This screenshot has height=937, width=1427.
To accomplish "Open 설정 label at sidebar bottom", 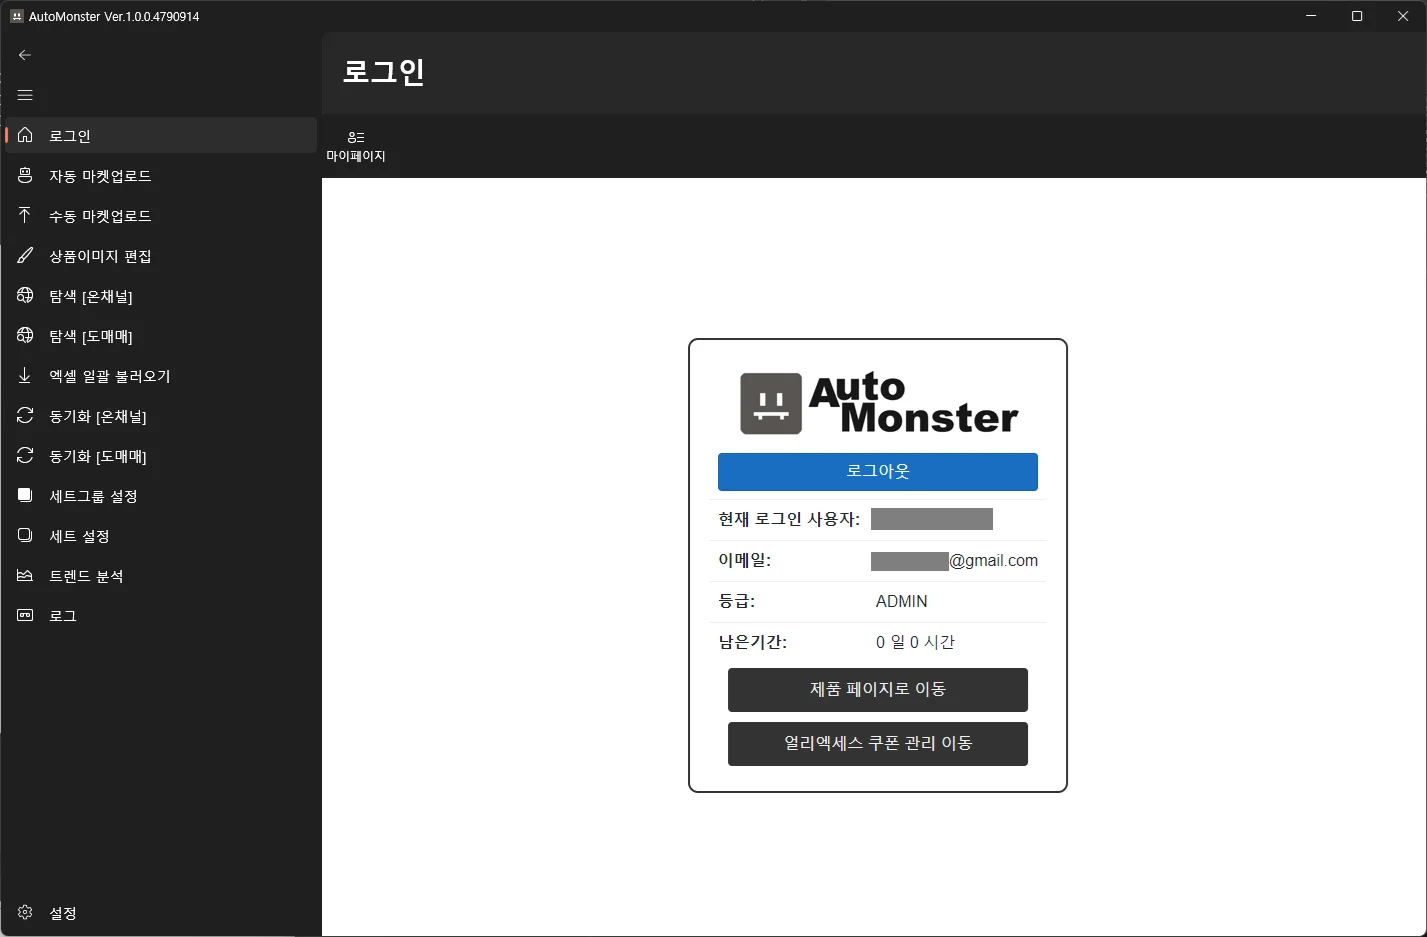I will point(63,913).
